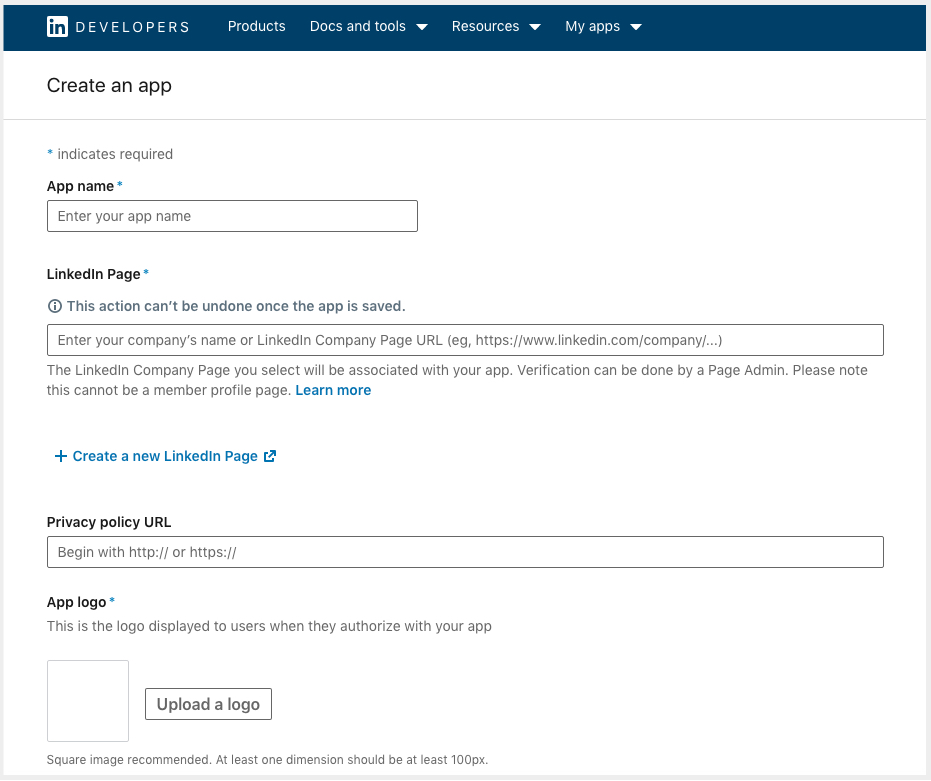The height and width of the screenshot is (781, 931).
Task: Click the info icon beside undone warning
Action: click(54, 306)
